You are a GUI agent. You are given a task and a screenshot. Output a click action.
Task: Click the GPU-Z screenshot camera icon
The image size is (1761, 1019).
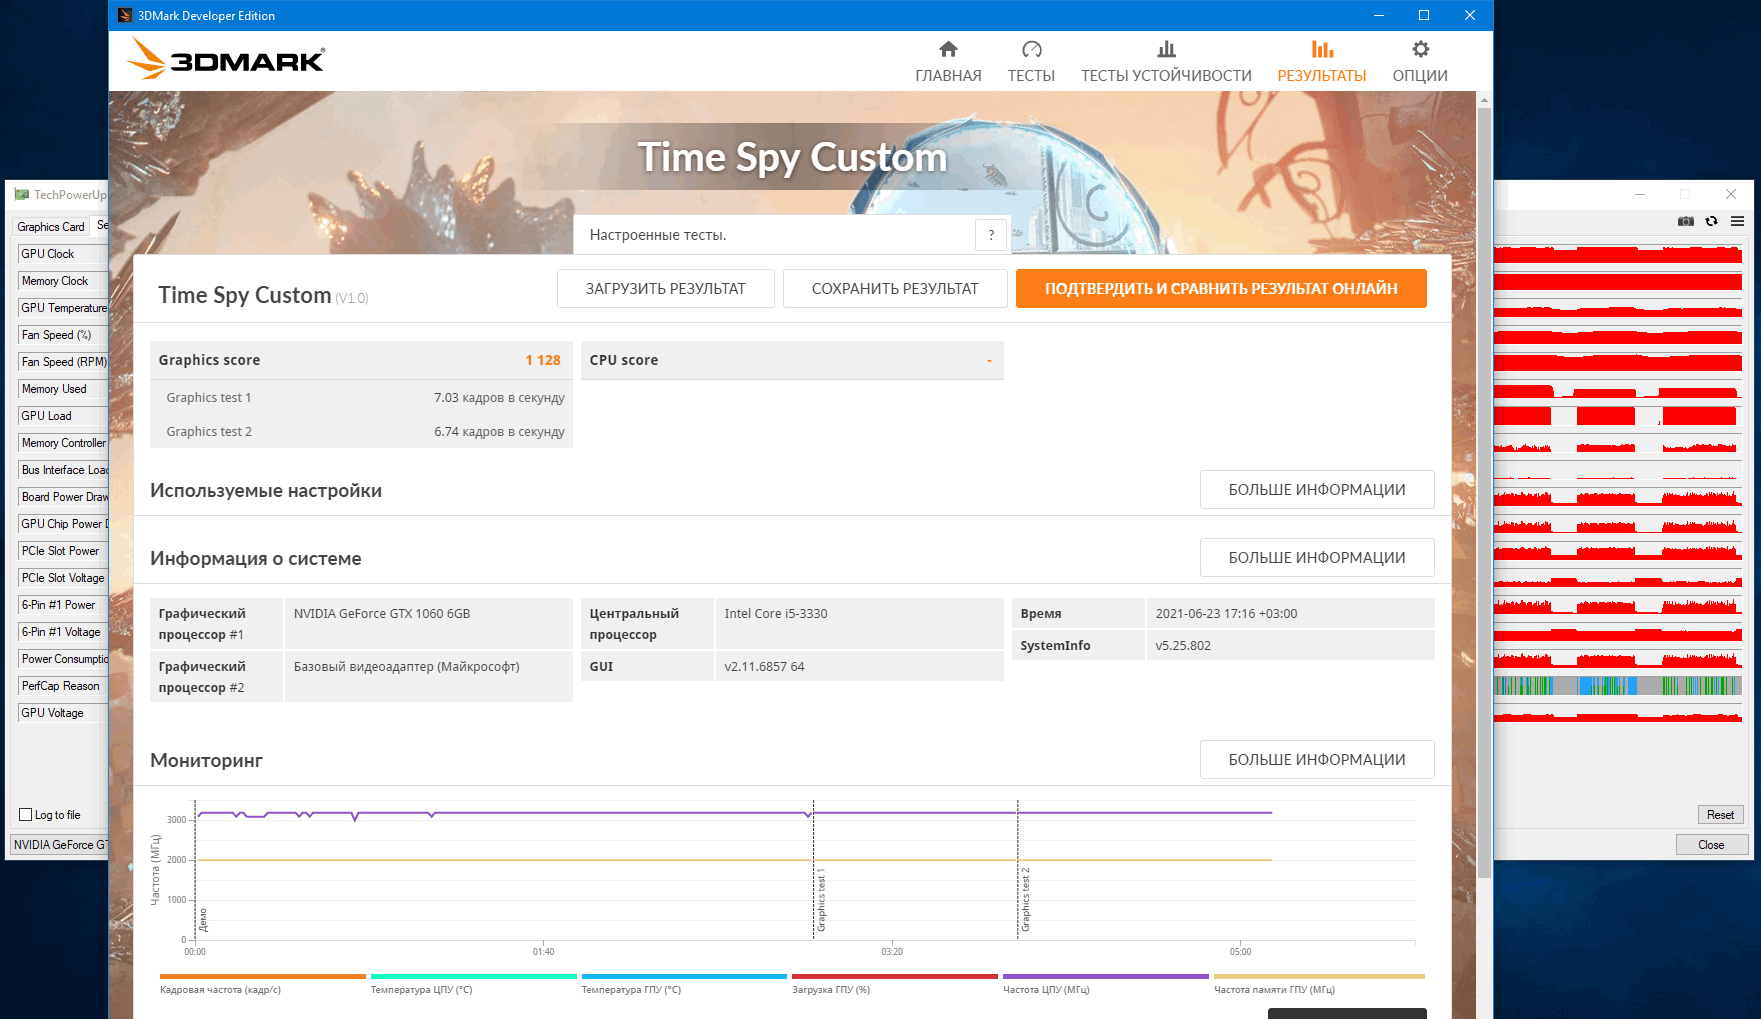coord(1685,221)
